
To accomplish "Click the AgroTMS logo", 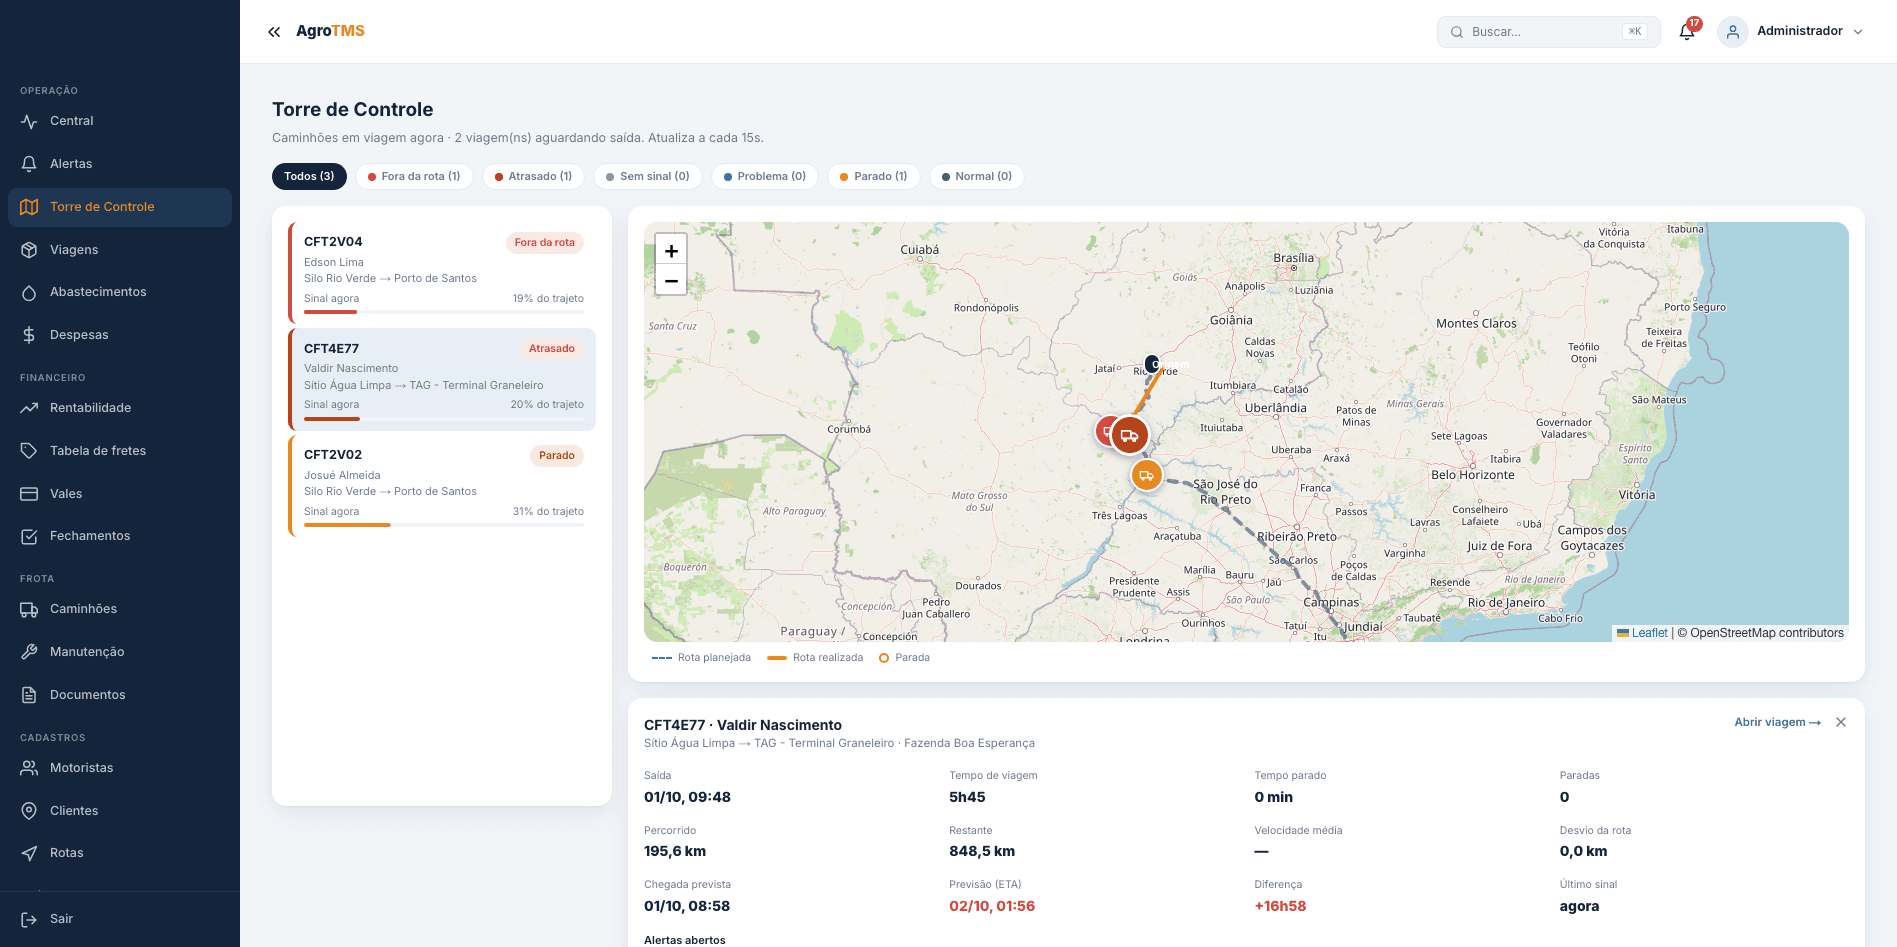I will tap(330, 31).
